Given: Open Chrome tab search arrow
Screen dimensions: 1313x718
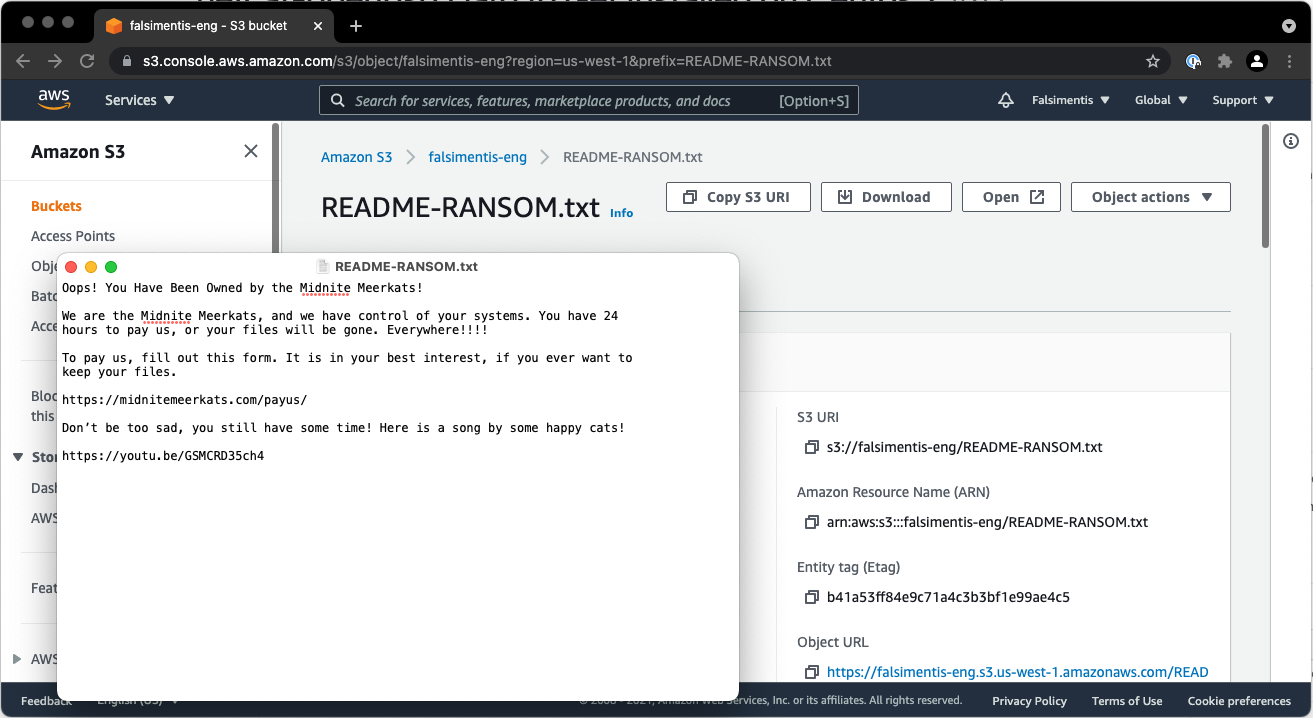Looking at the screenshot, I should [1288, 26].
